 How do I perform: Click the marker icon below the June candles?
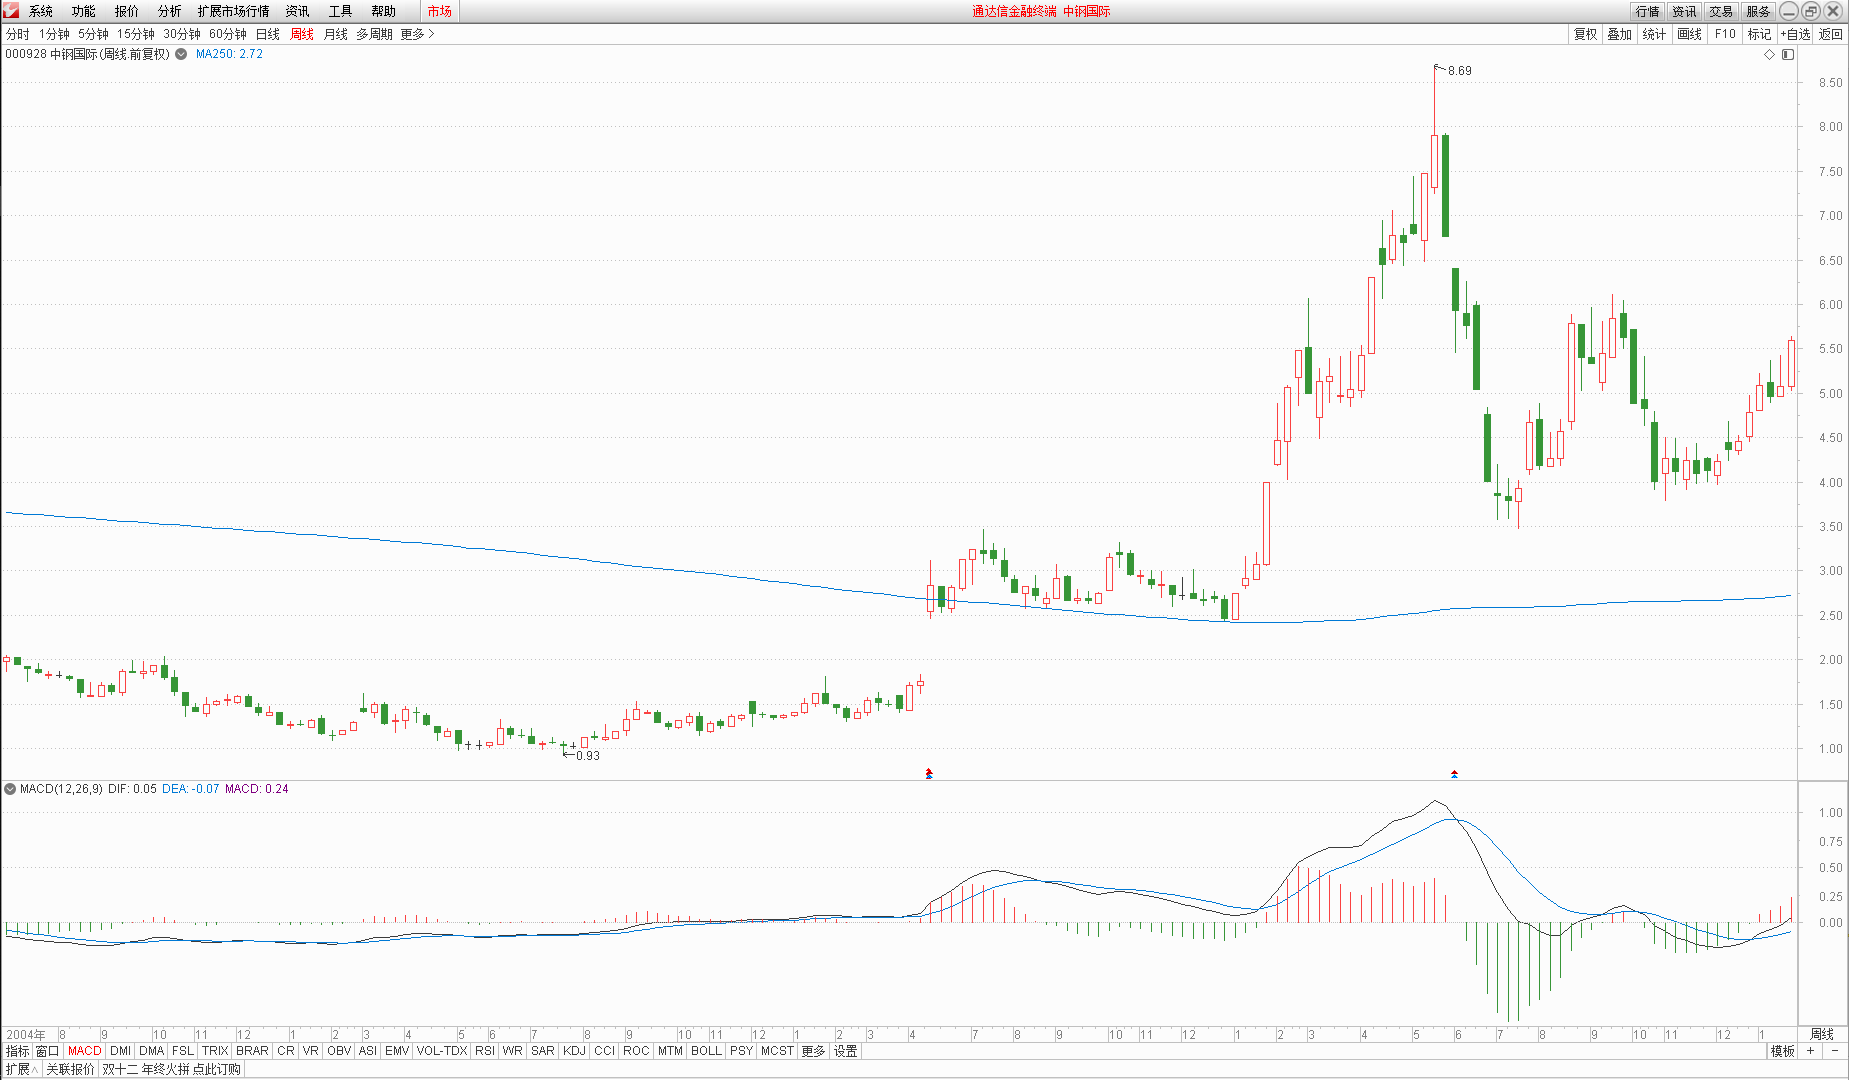point(1454,773)
